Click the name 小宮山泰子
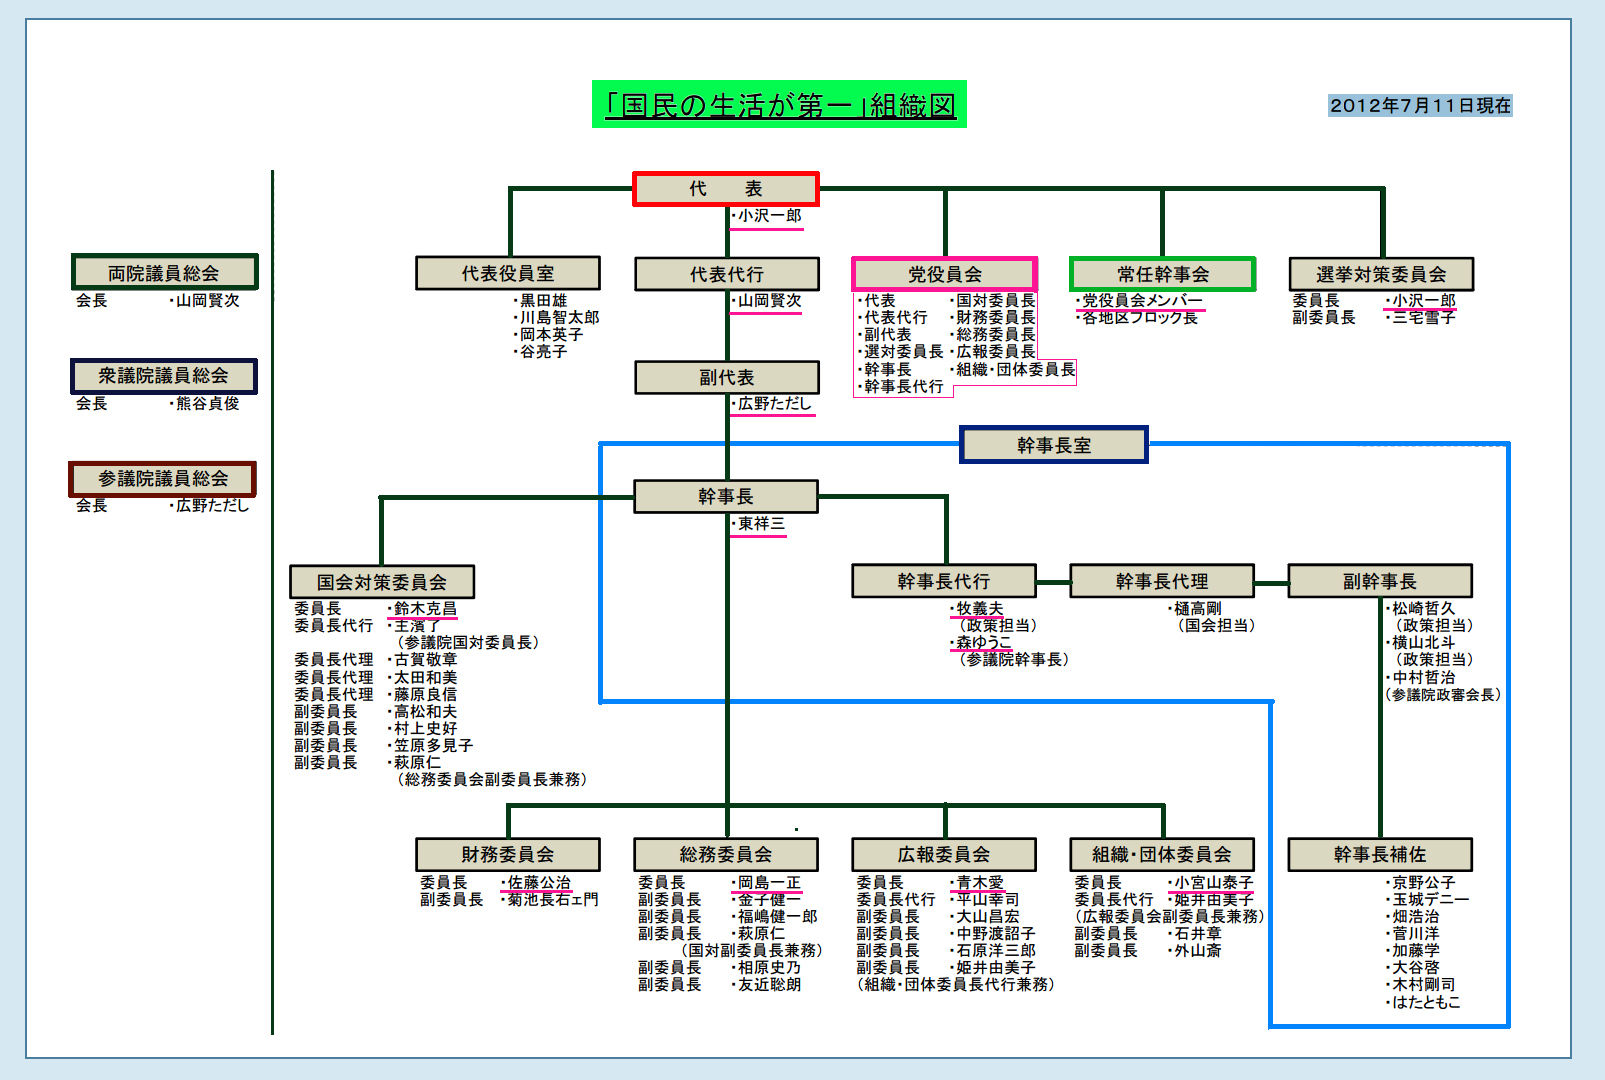 tap(1214, 882)
